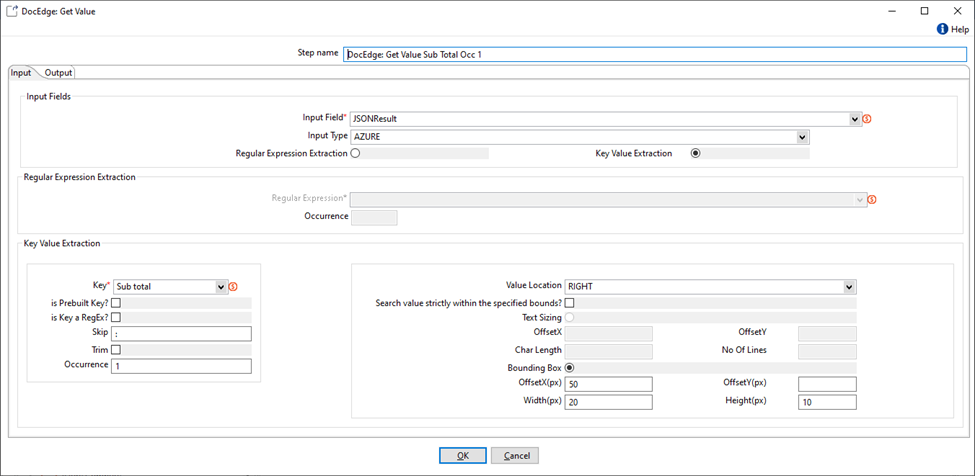Enable the Trim checkbox
This screenshot has width=975, height=476.
tap(116, 350)
